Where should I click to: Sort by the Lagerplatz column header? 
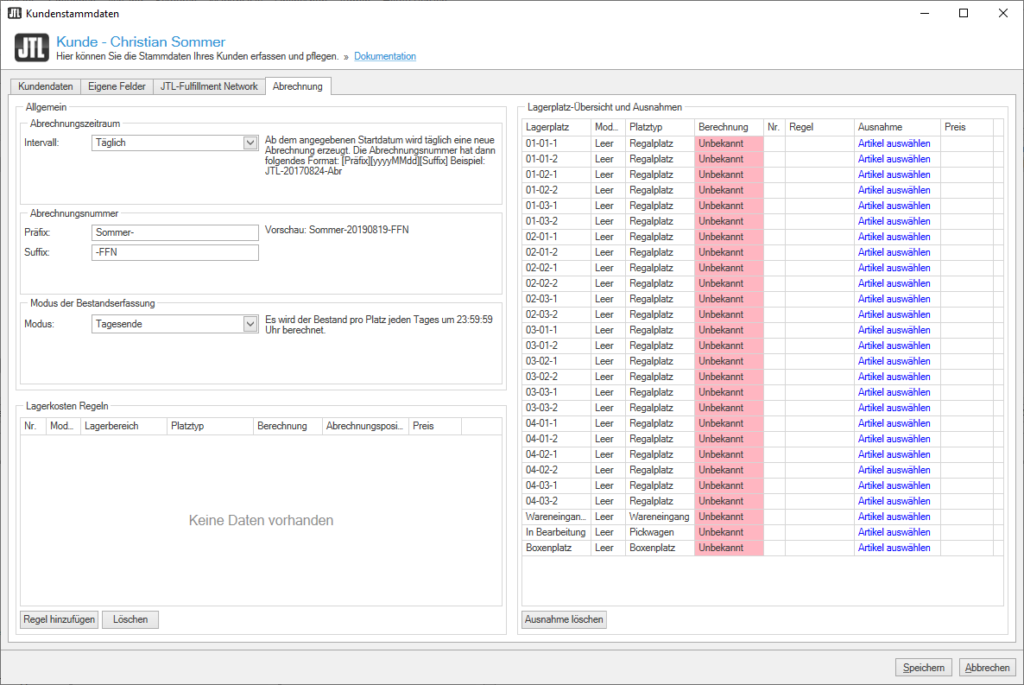(555, 127)
